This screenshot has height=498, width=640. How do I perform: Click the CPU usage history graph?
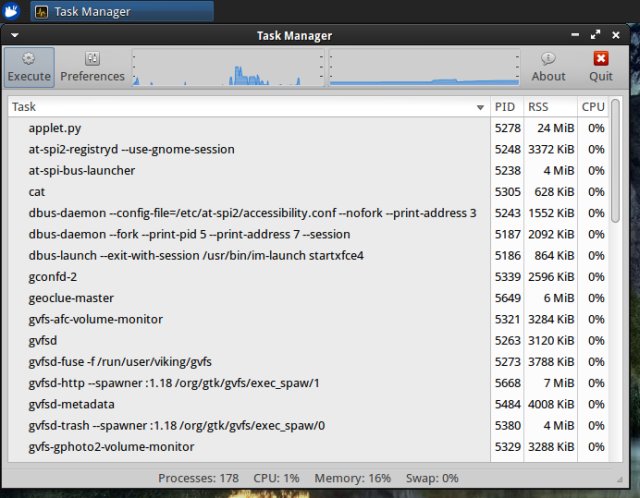(x=228, y=68)
